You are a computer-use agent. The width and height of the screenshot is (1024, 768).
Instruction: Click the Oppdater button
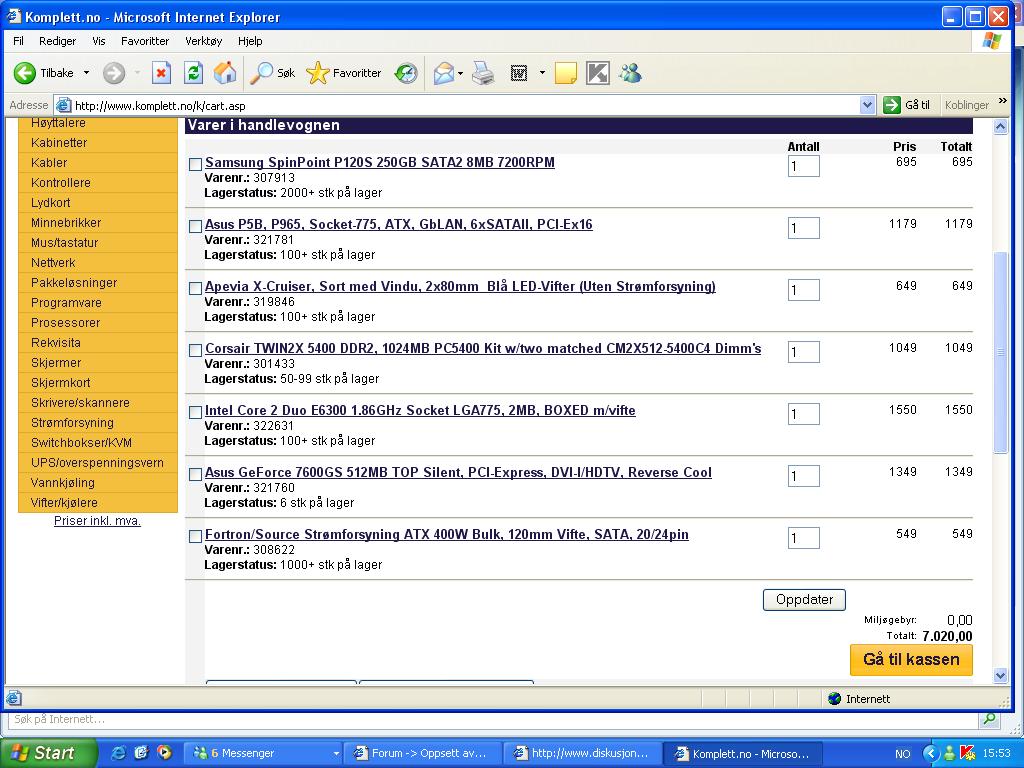point(804,600)
